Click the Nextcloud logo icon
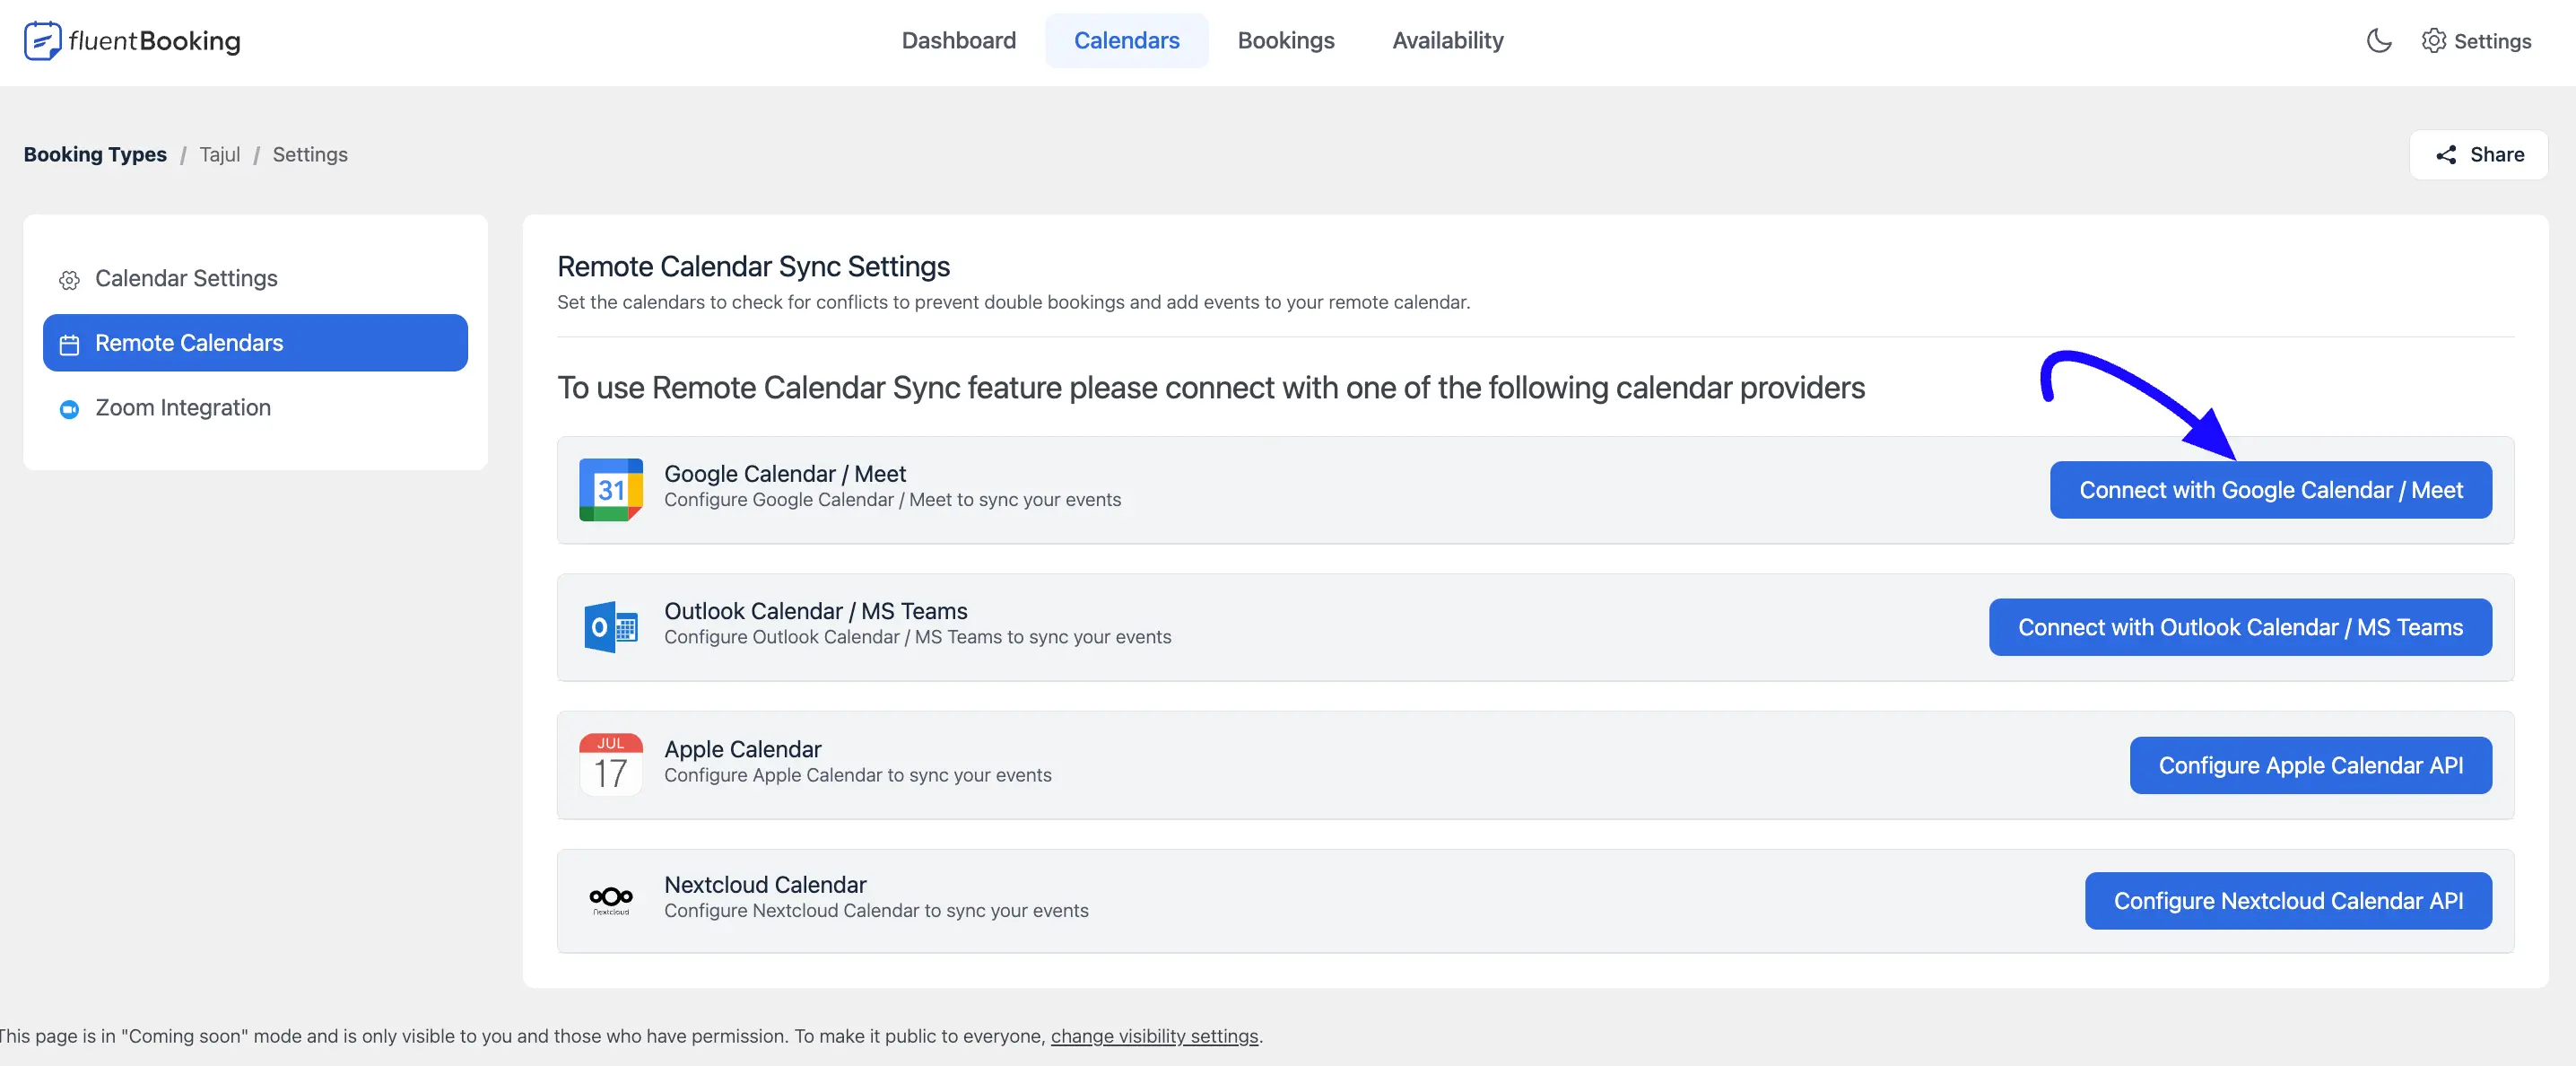Viewport: 2576px width, 1066px height. point(610,900)
